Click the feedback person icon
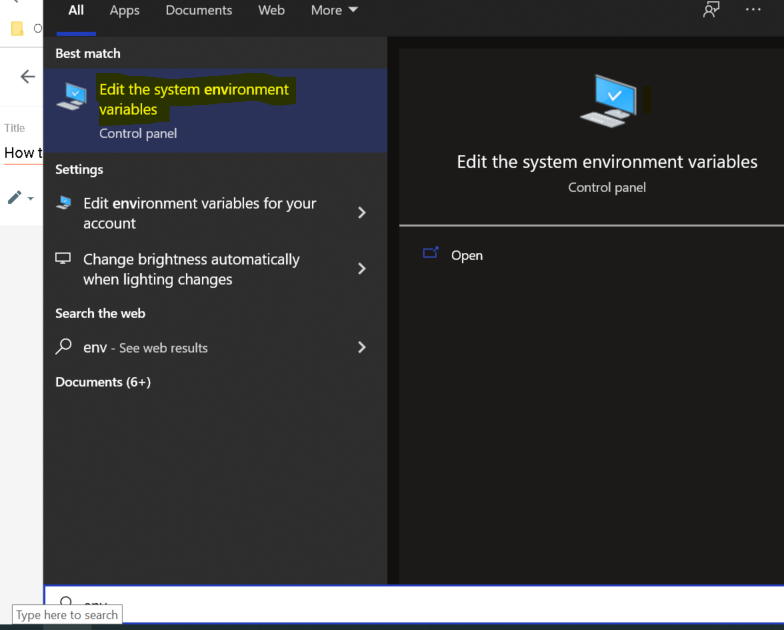Image resolution: width=784 pixels, height=630 pixels. click(x=710, y=10)
